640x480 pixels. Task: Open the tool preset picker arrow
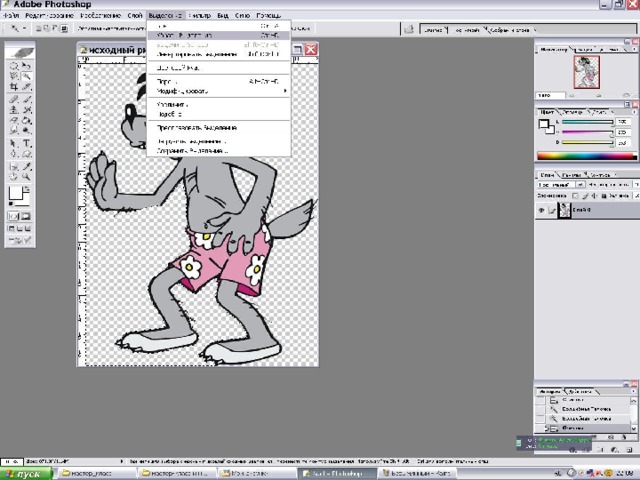[24, 29]
